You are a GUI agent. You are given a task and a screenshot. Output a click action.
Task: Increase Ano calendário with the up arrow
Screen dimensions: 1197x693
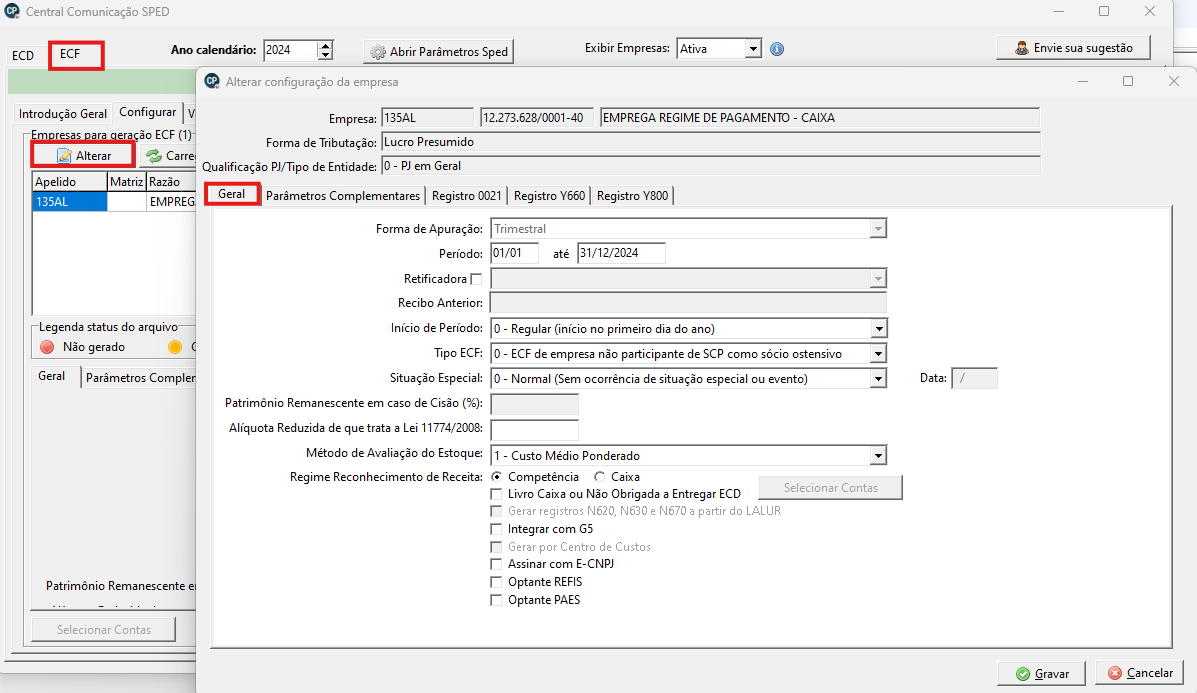tap(325, 45)
